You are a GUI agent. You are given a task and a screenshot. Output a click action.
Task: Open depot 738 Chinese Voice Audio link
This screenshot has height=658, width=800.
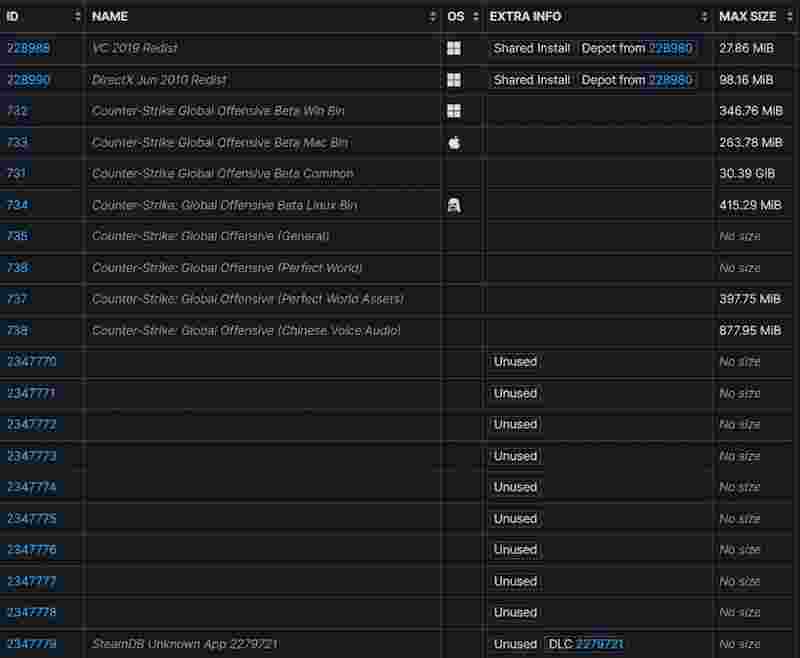coord(17,330)
